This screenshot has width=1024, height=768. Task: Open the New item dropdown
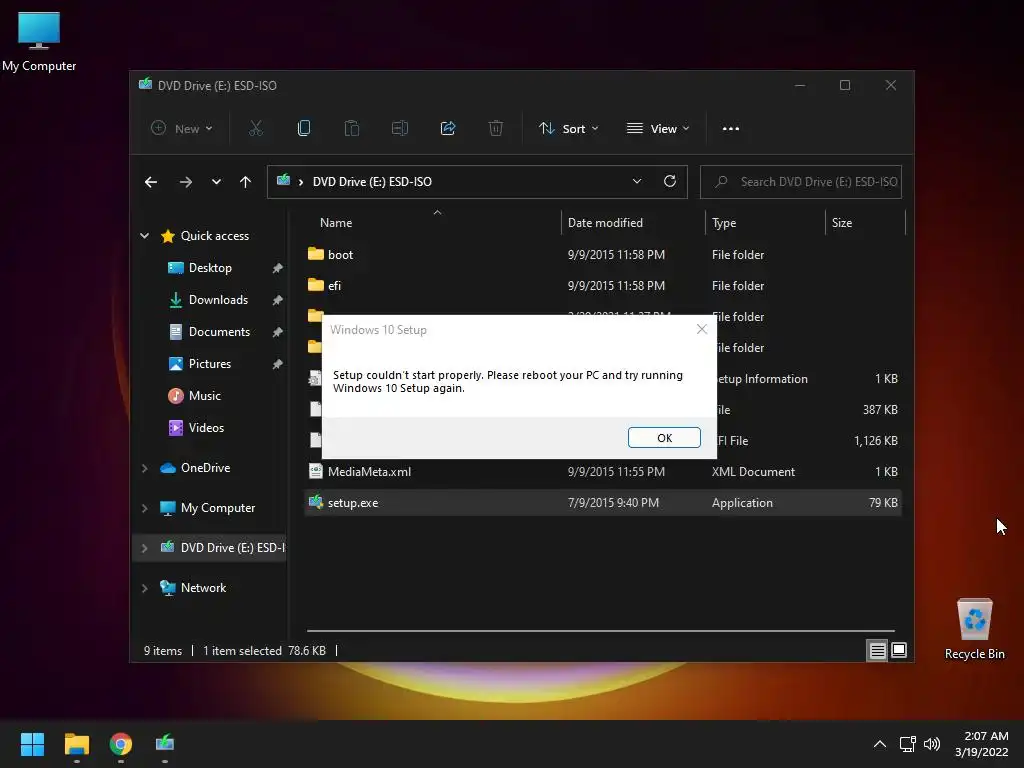[x=182, y=129]
